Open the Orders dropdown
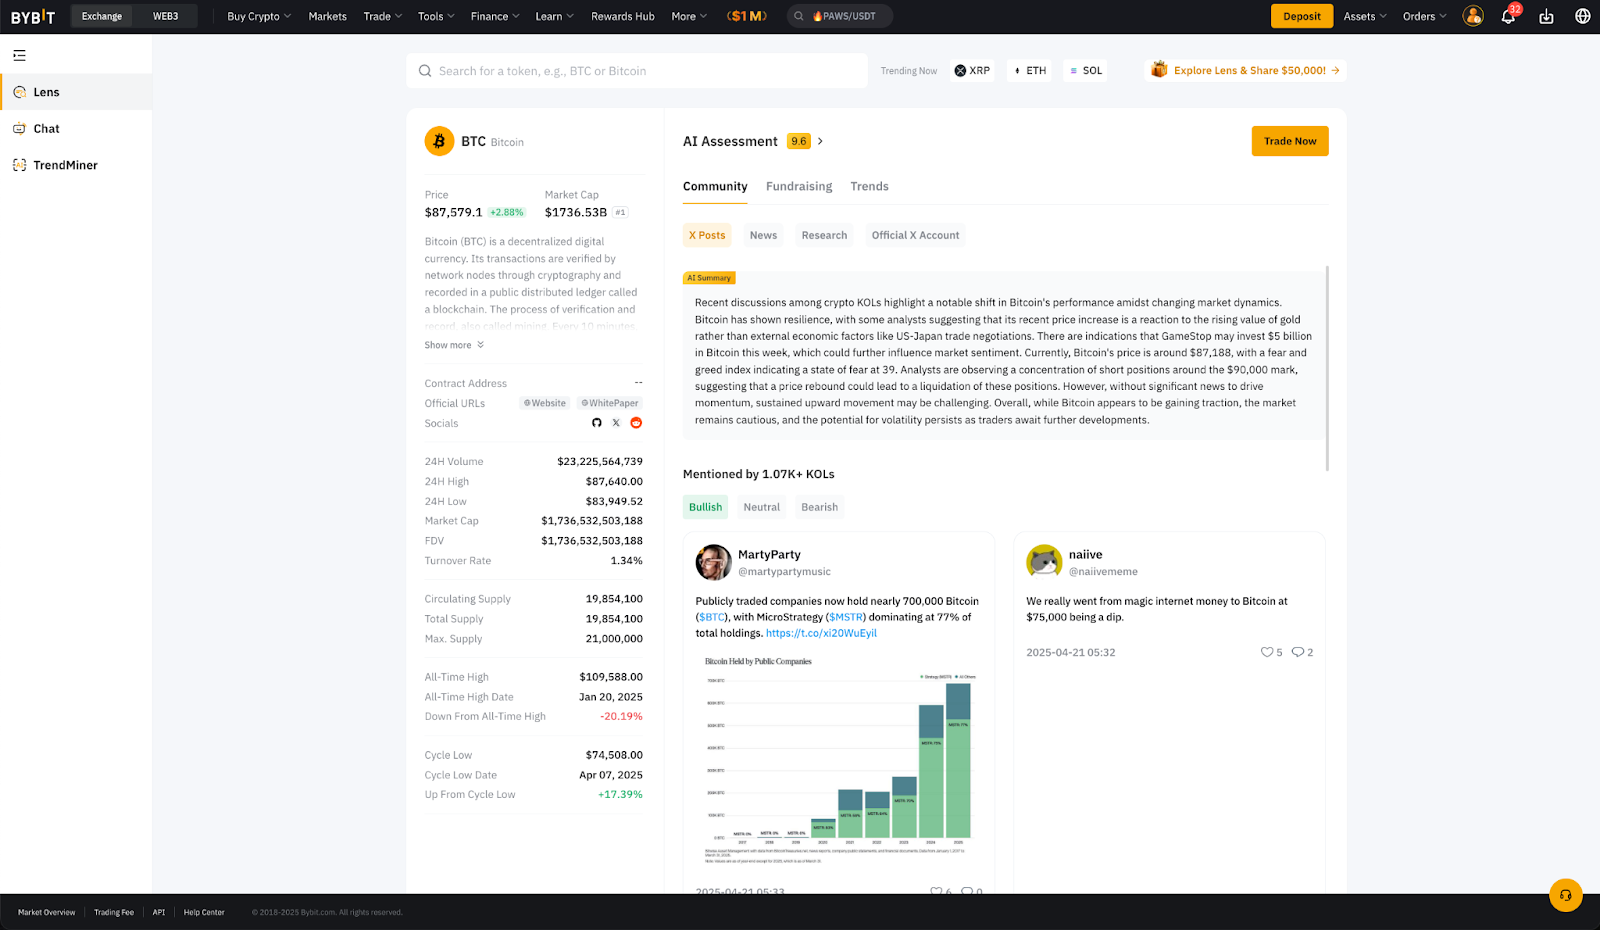 (1424, 16)
